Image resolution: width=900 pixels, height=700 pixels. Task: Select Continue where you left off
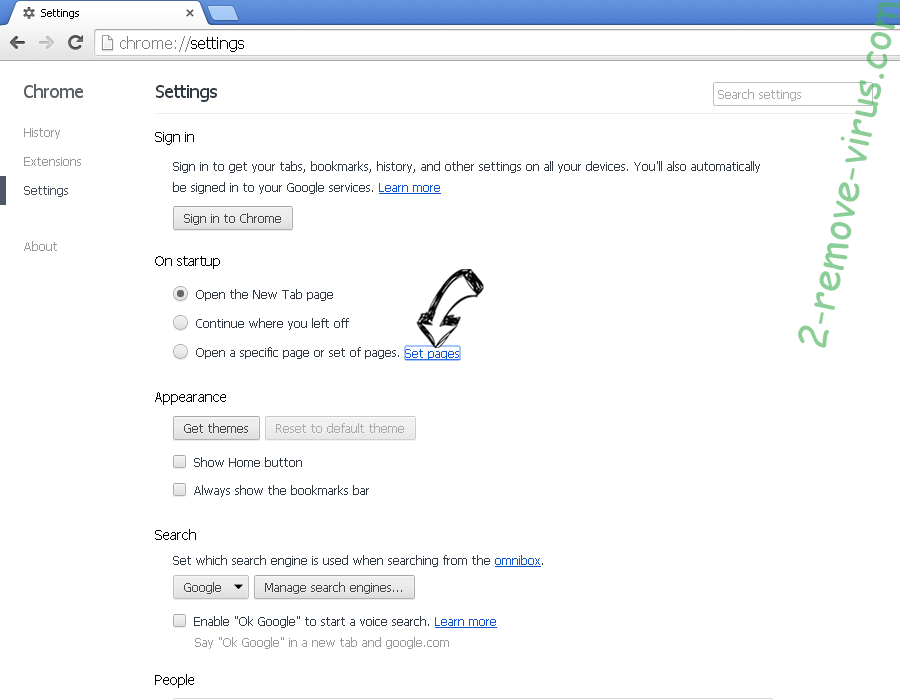point(180,322)
